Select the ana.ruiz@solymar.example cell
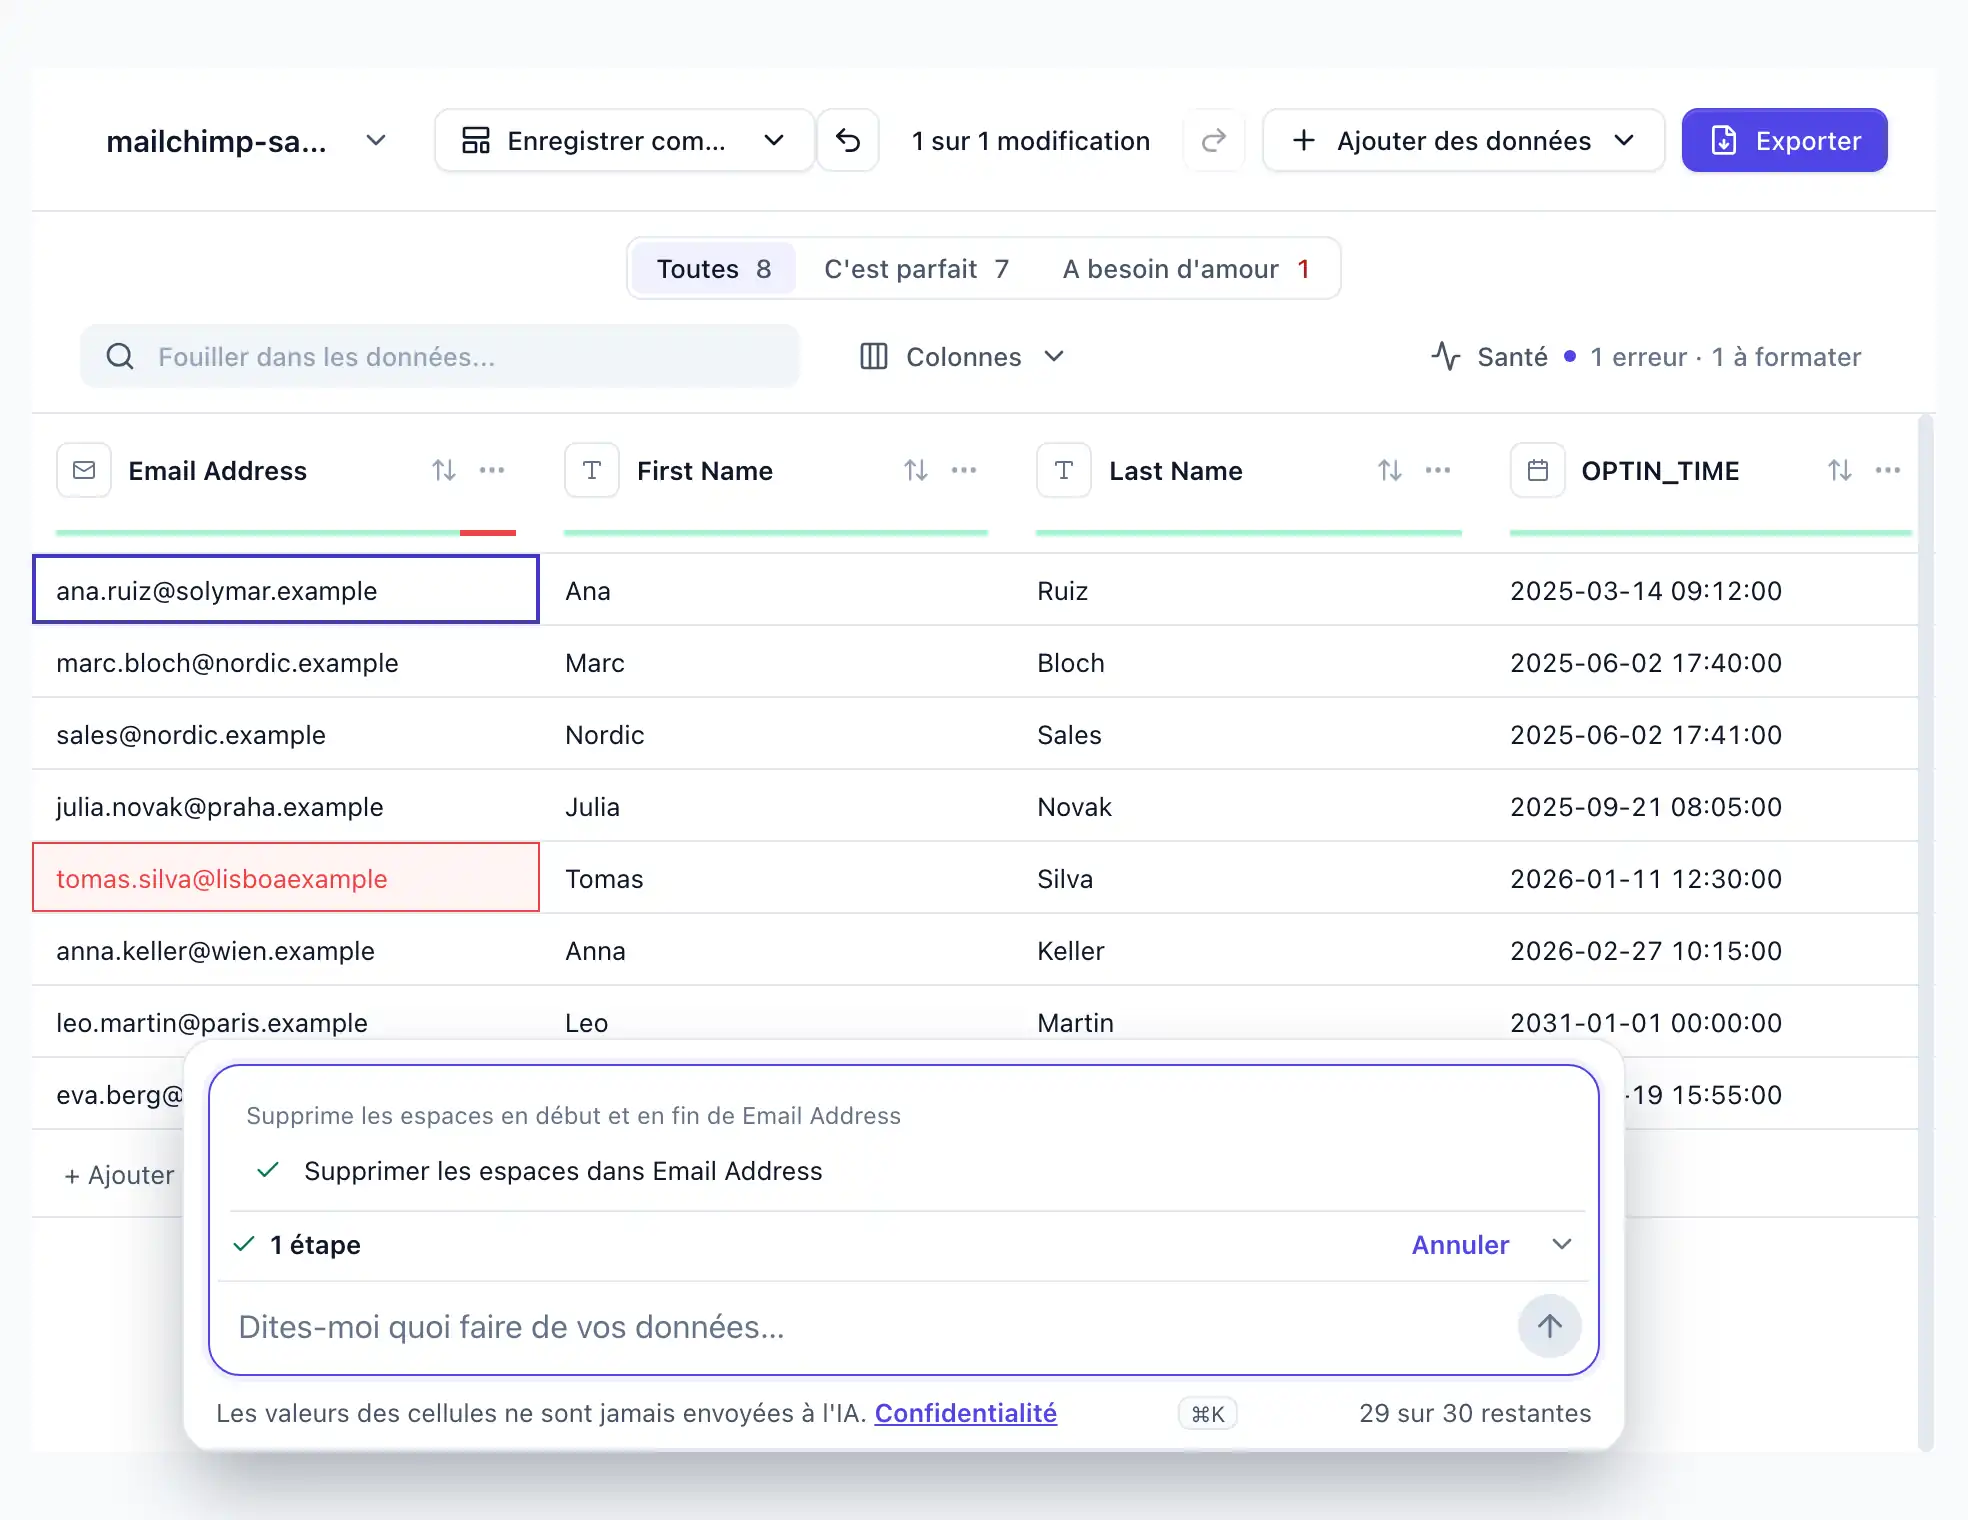 pos(286,590)
